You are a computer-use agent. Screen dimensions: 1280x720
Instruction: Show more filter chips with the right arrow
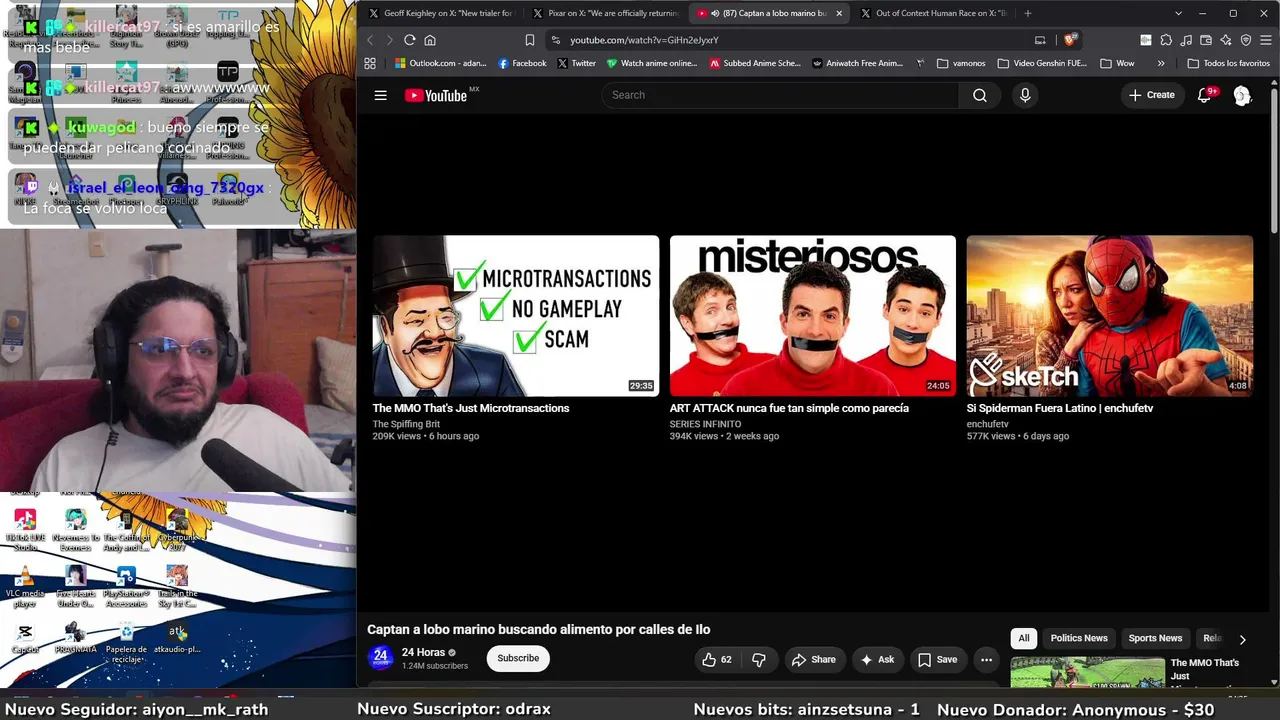[1242, 639]
